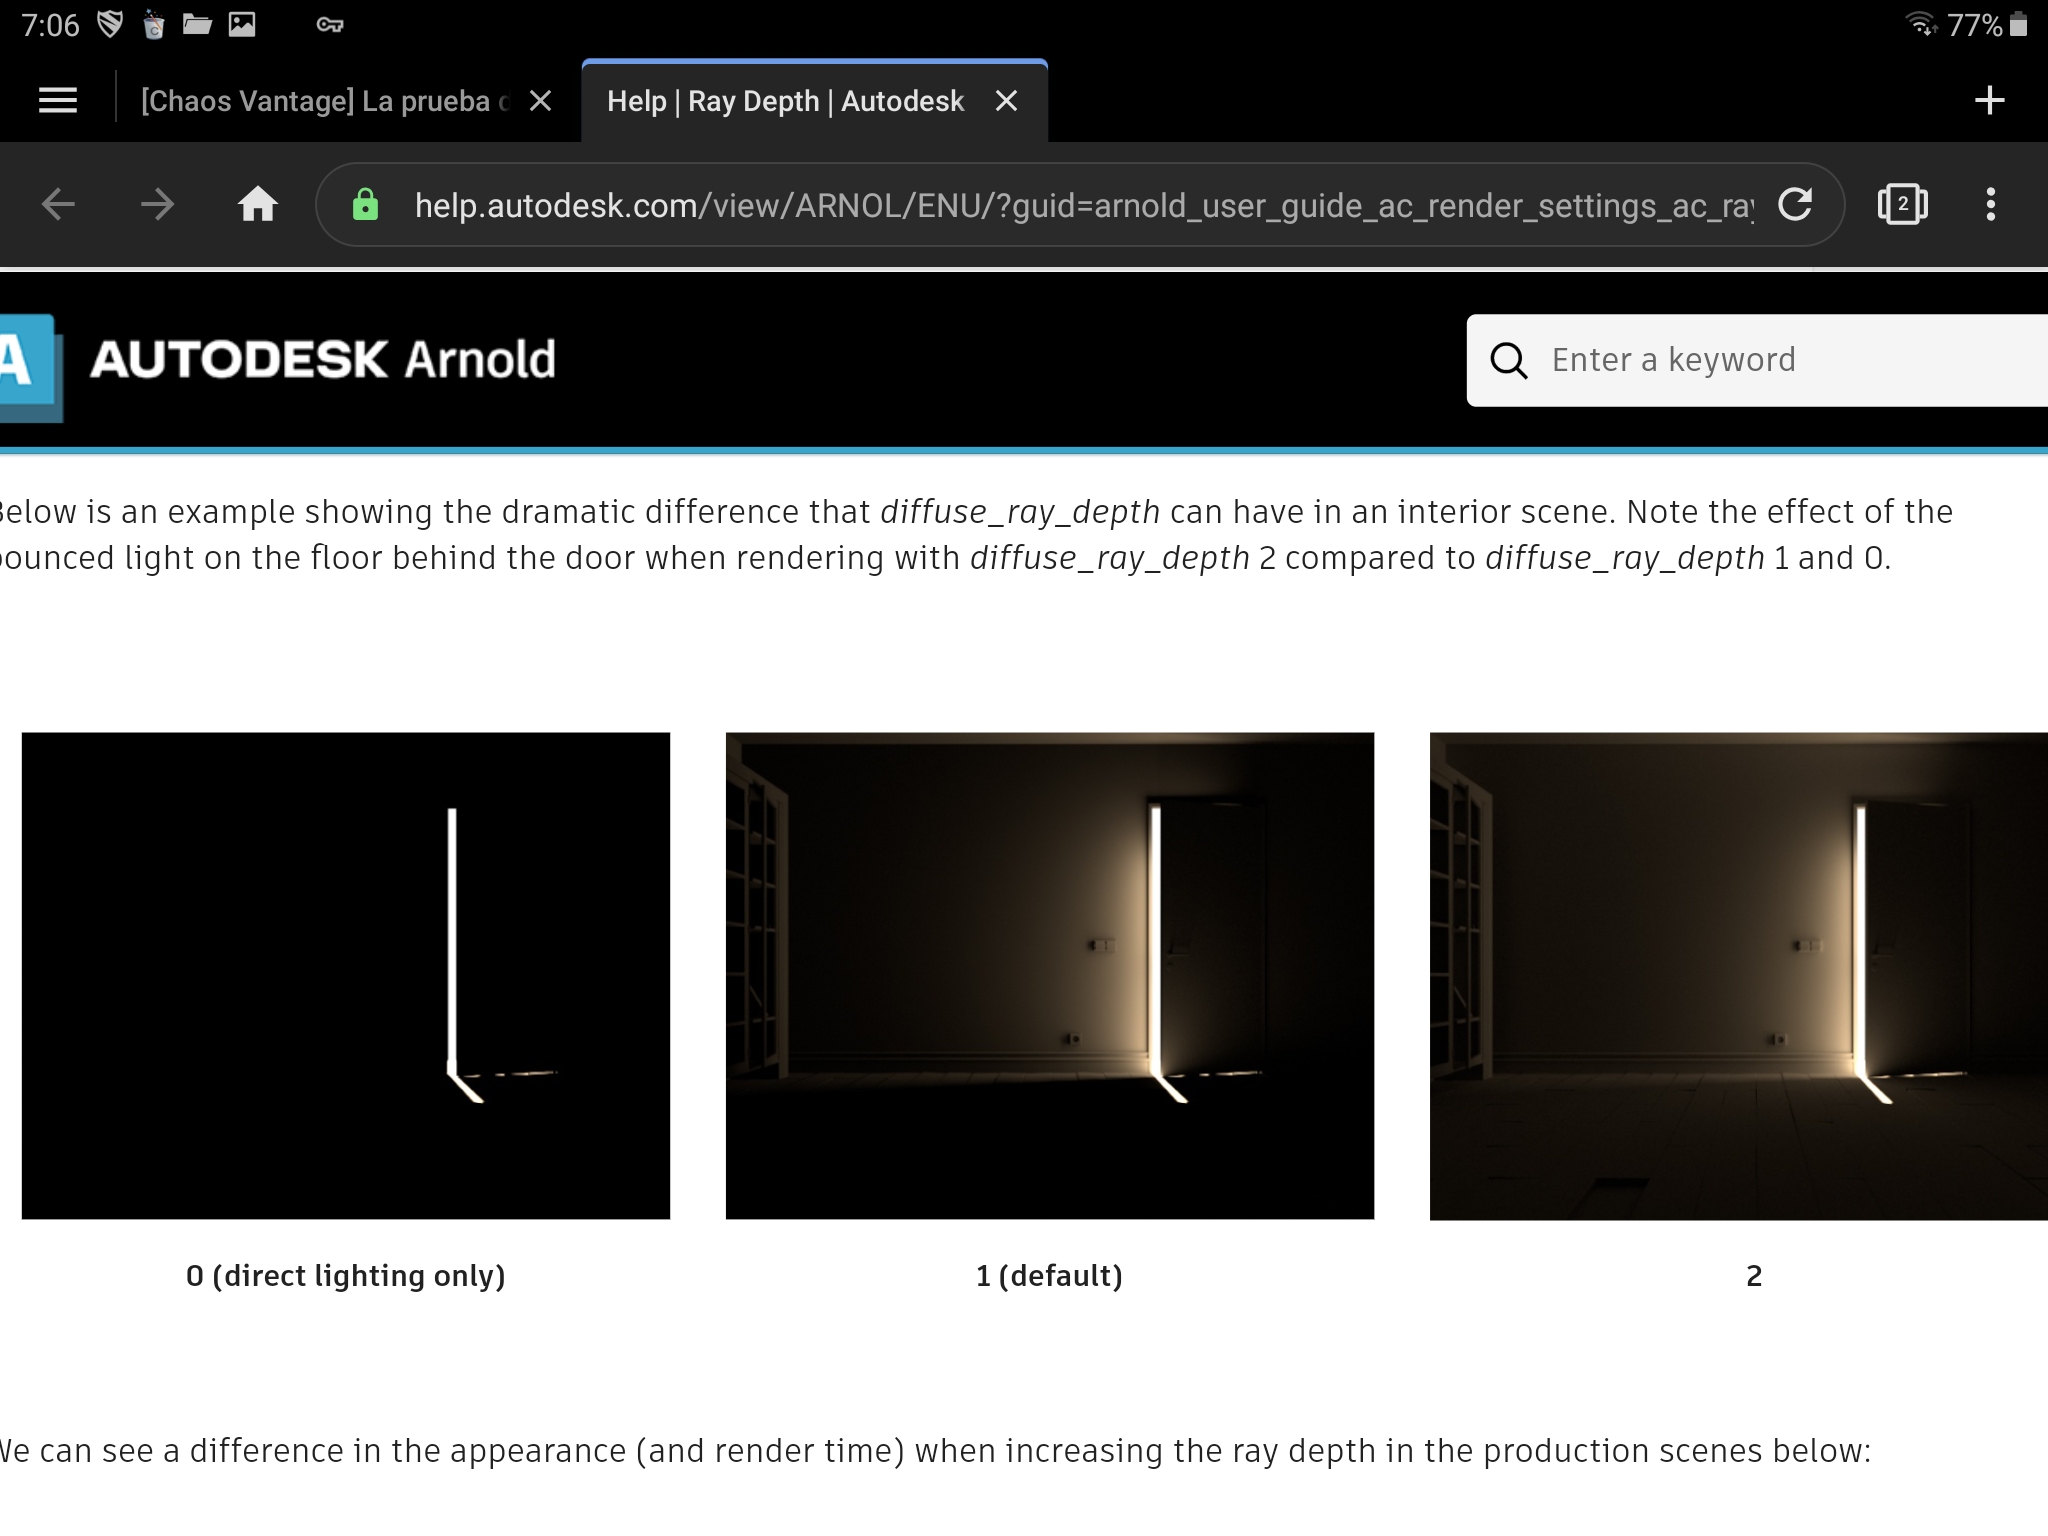The width and height of the screenshot is (2048, 1536).
Task: Go back with the left arrow
Action: [x=59, y=205]
